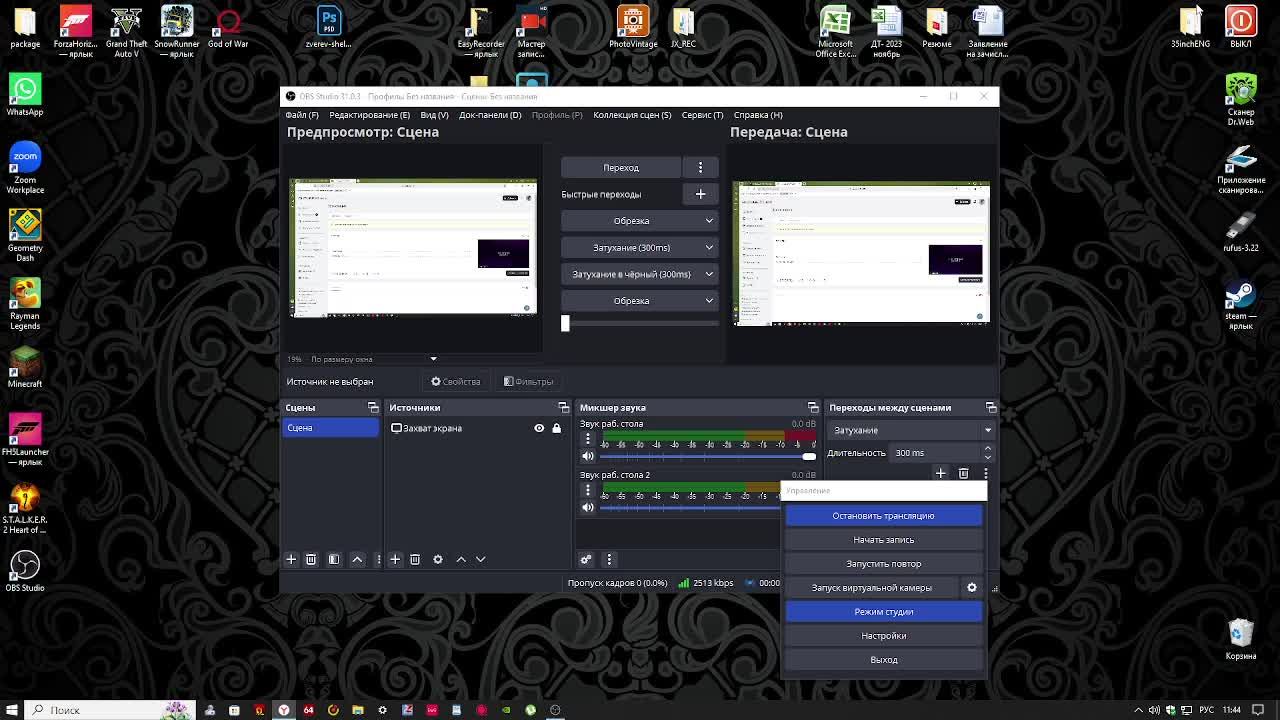Open the Файл (F) menu
Image resolution: width=1280 pixels, height=720 pixels.
(302, 115)
